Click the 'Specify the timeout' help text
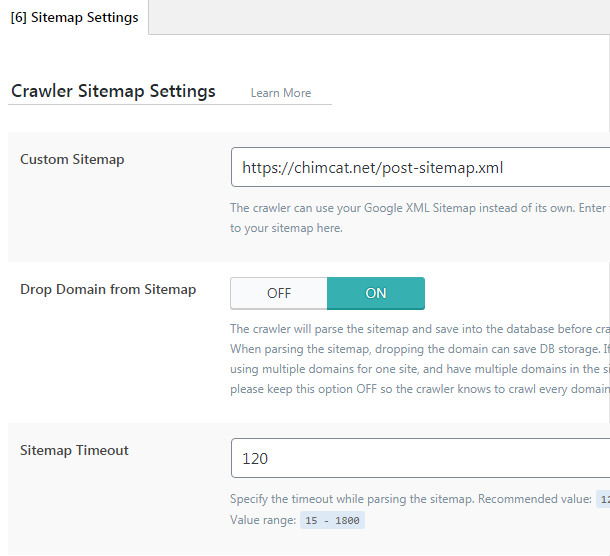Viewport: 610px width, 556px height. point(410,499)
